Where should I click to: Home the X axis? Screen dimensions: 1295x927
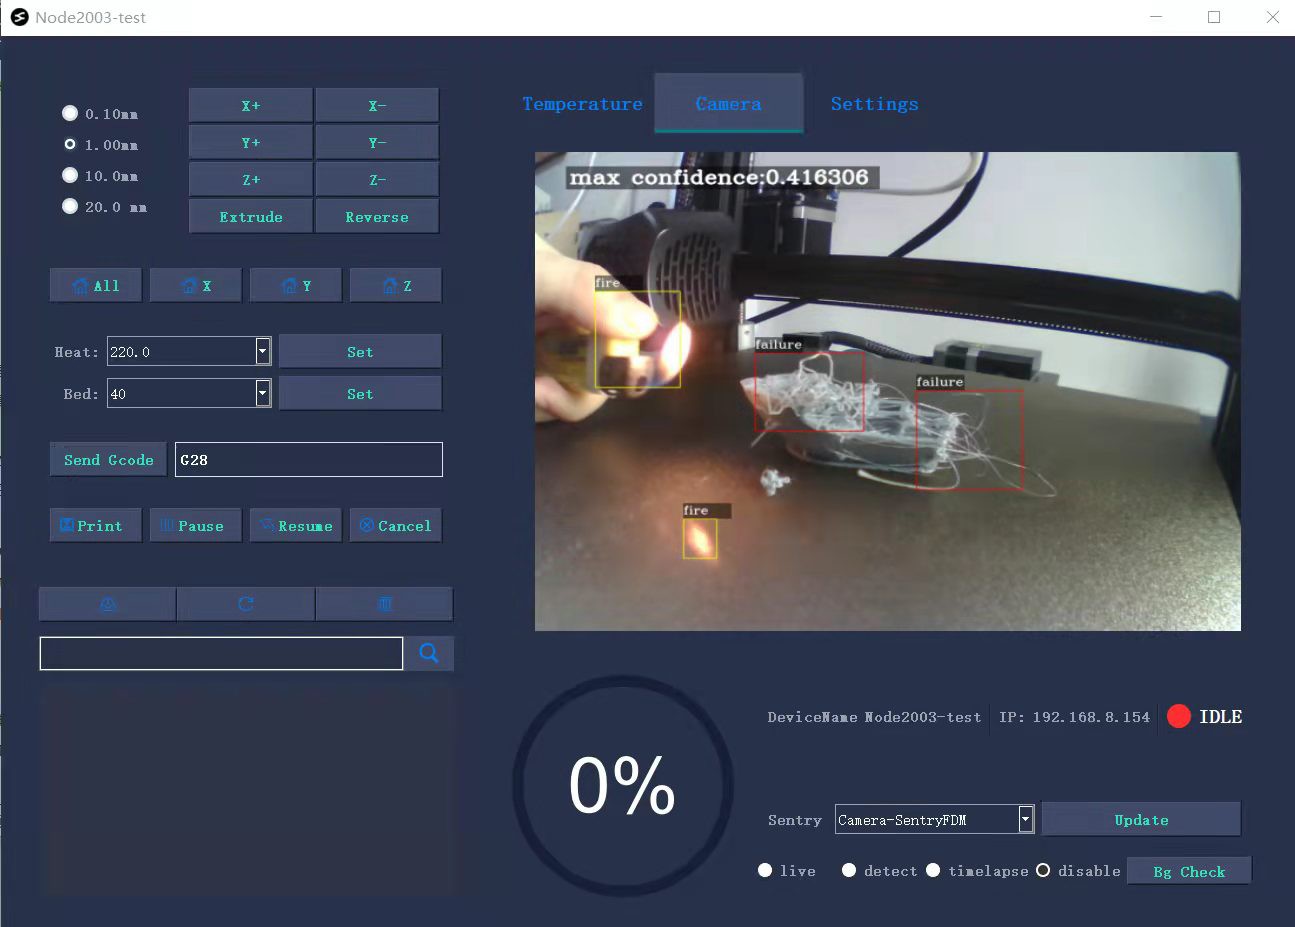(x=196, y=286)
